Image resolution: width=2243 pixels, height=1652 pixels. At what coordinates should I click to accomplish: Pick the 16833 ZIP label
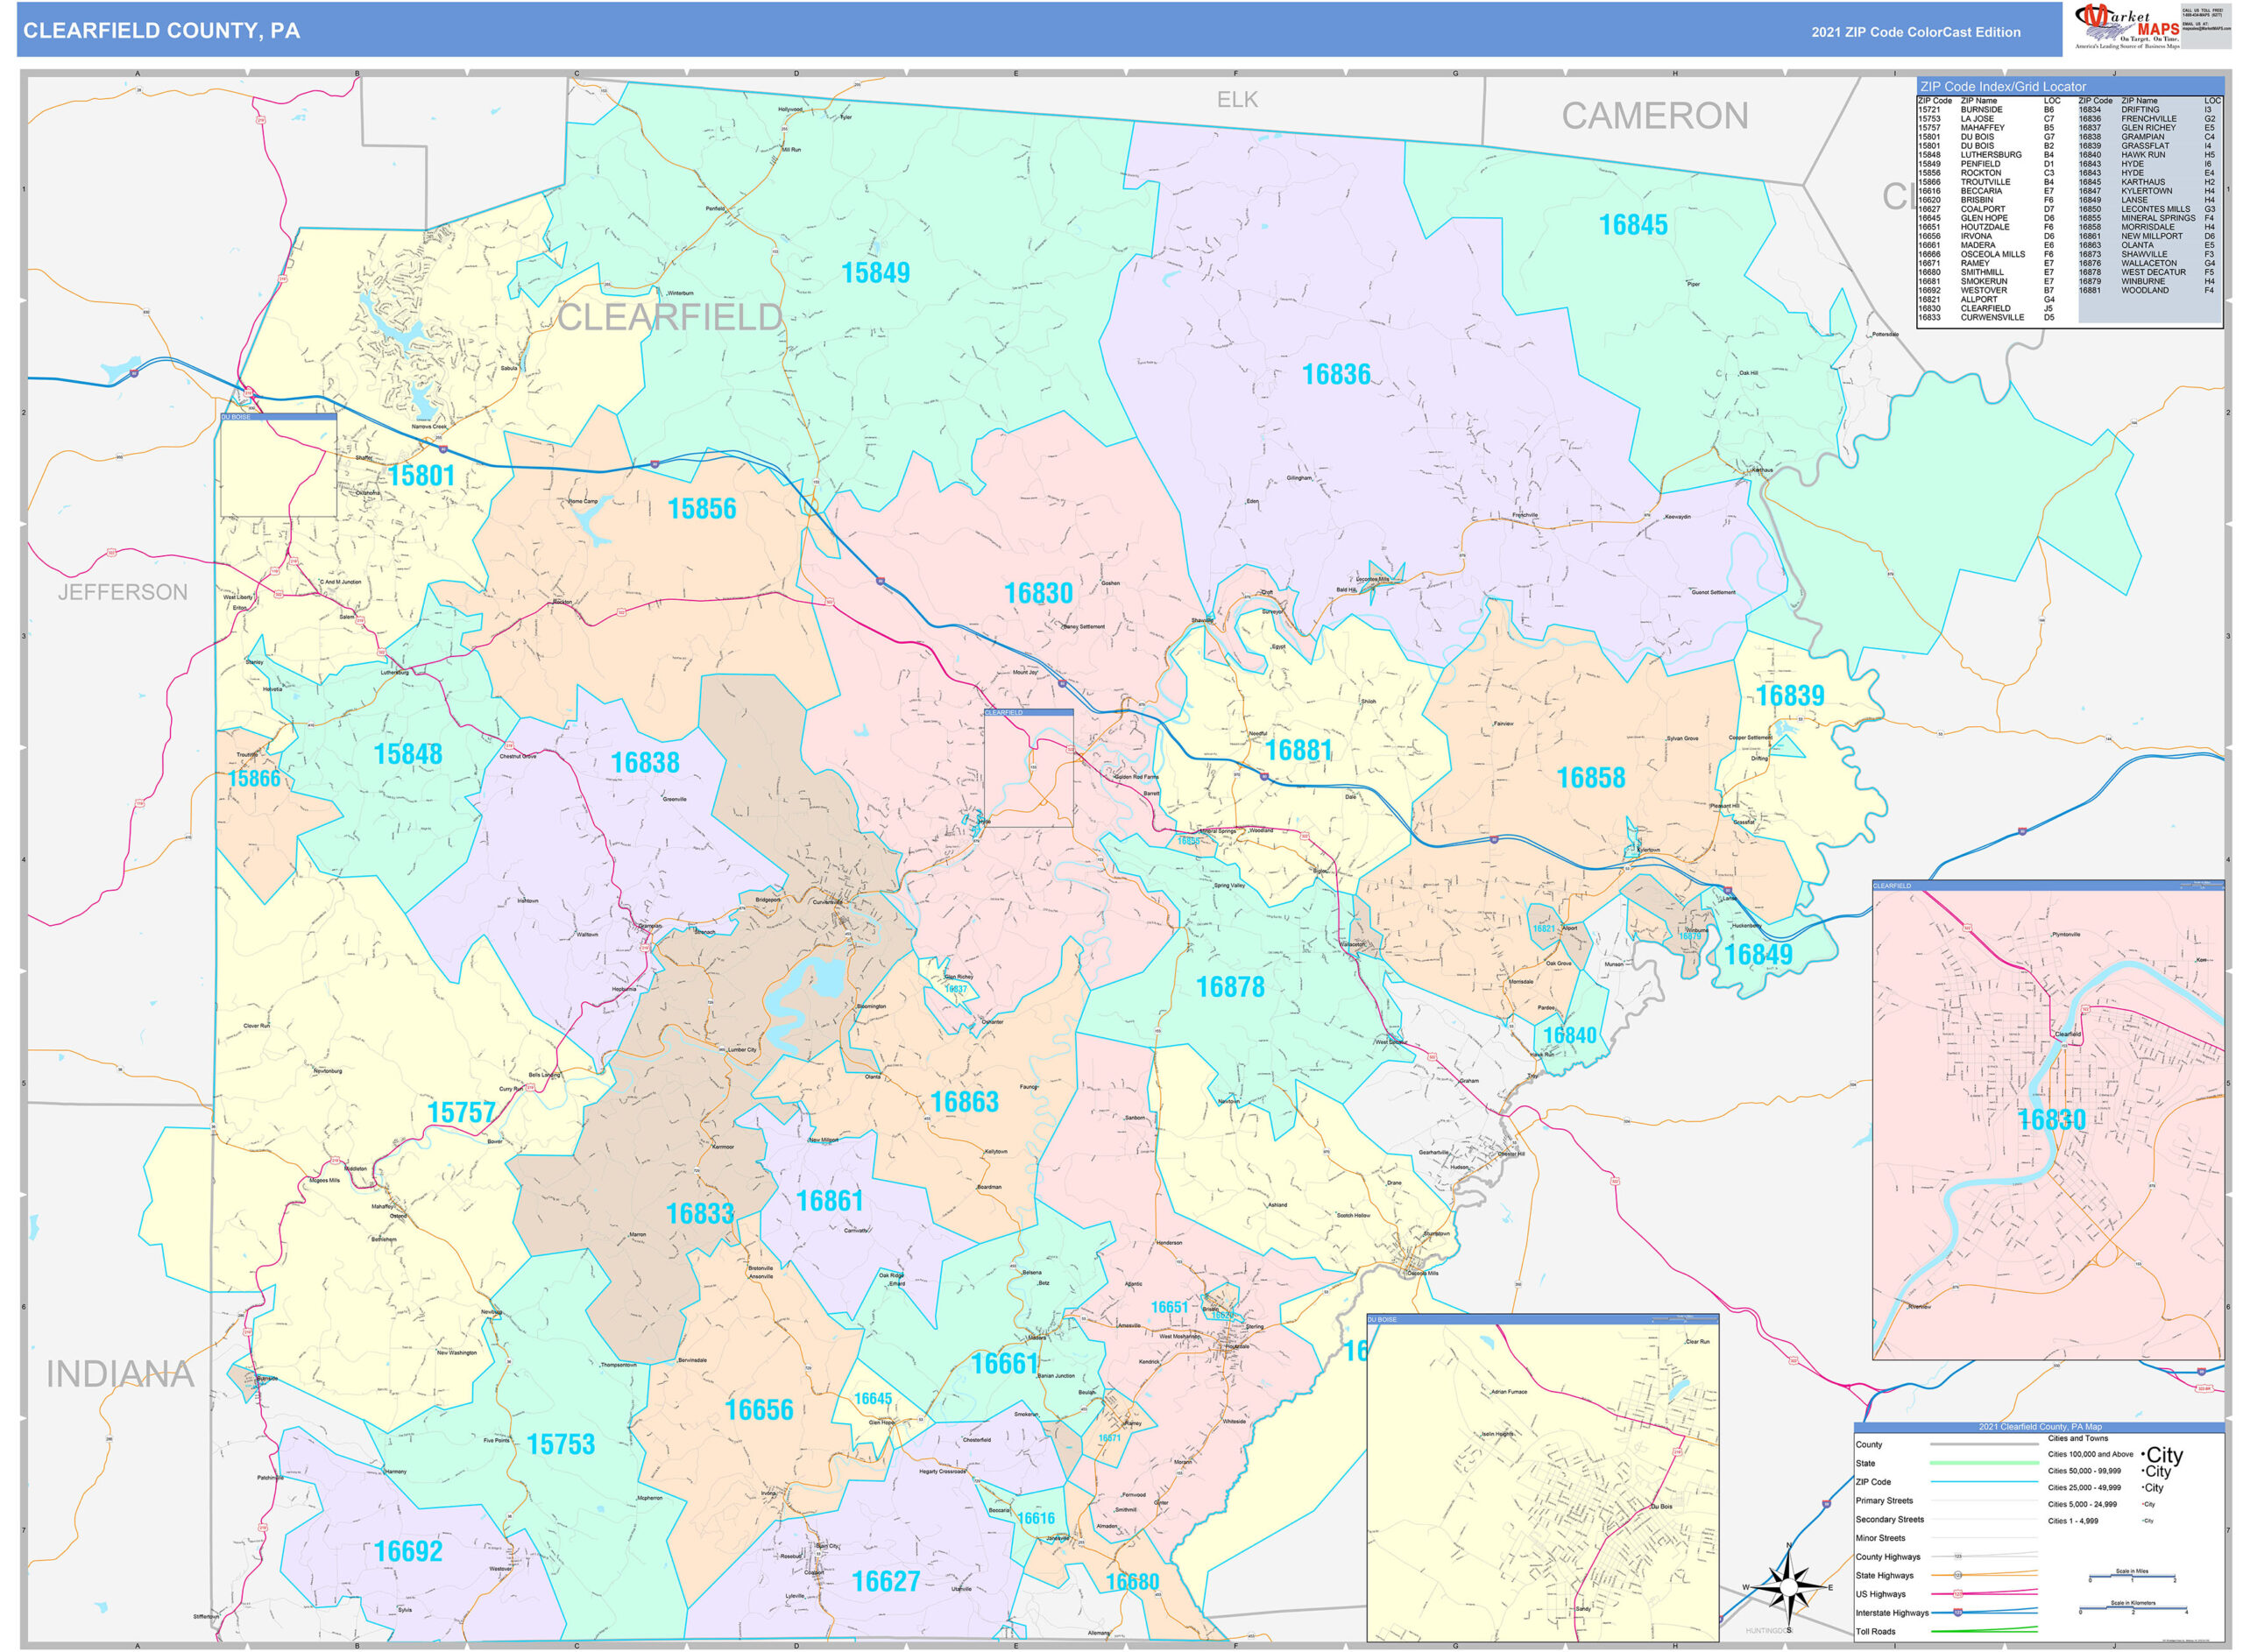pyautogui.click(x=700, y=1215)
